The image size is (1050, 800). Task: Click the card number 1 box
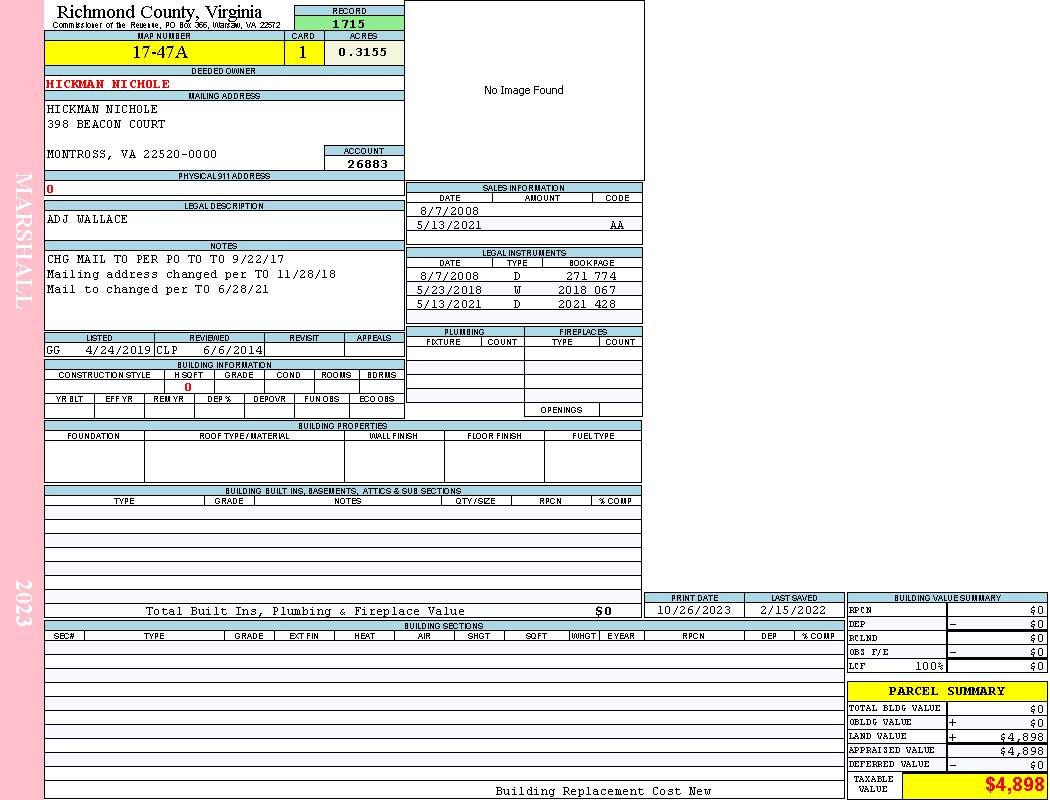tap(304, 52)
